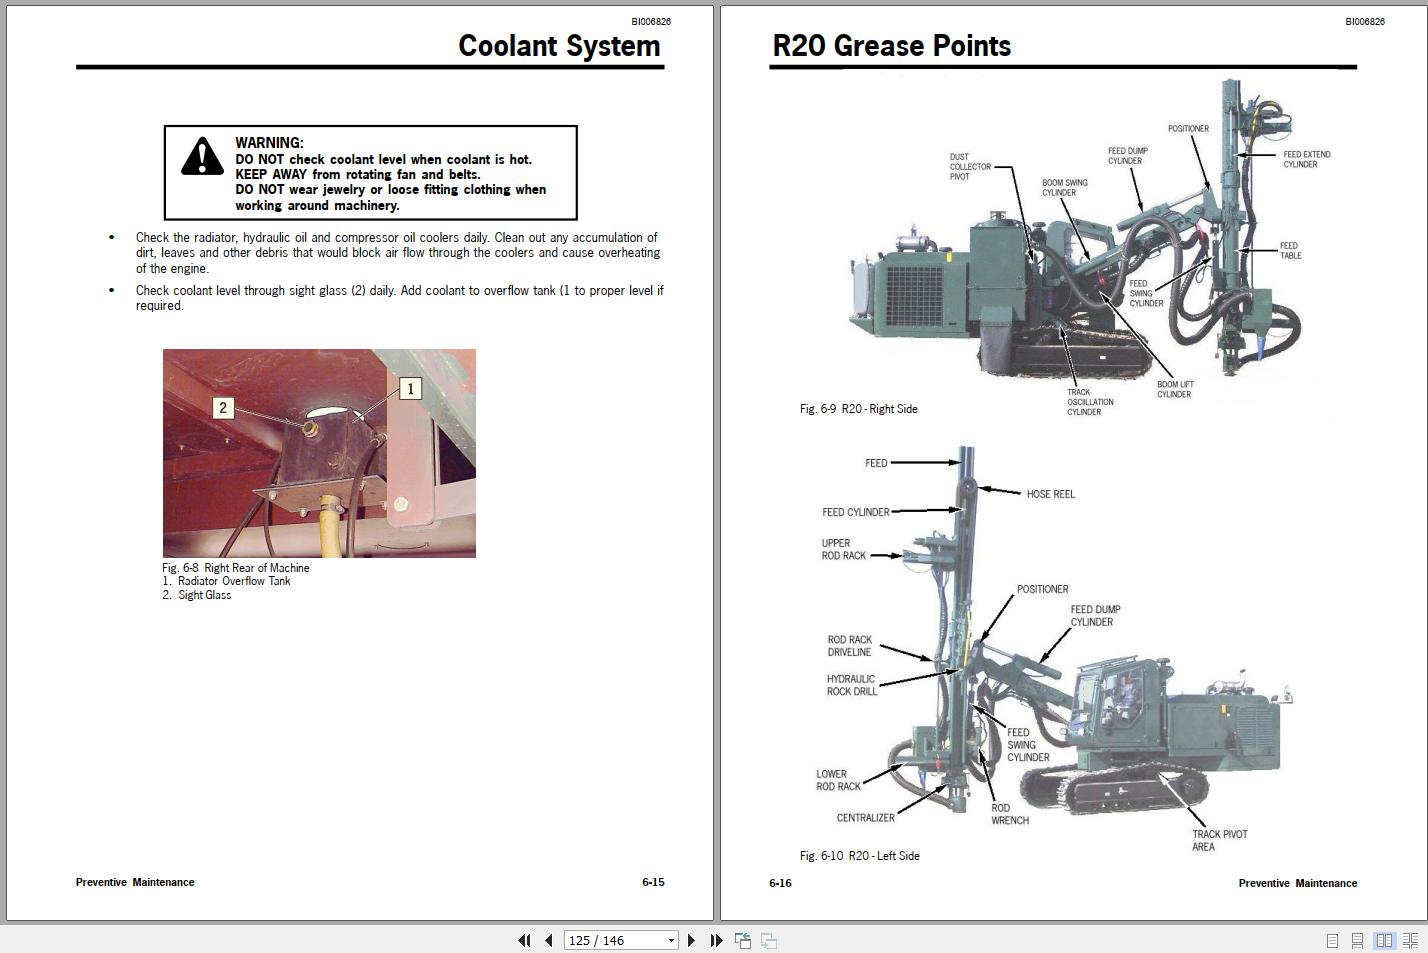This screenshot has width=1428, height=953.
Task: Click the warning triangle icon
Action: (x=203, y=156)
